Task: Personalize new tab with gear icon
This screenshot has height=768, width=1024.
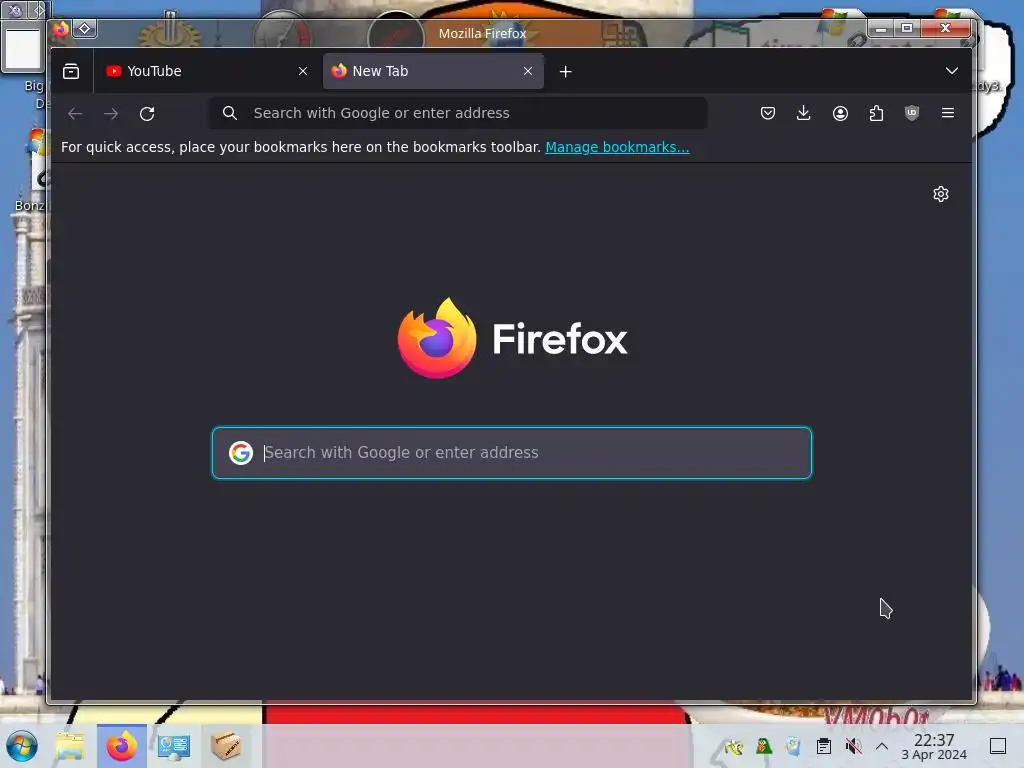Action: pos(940,194)
